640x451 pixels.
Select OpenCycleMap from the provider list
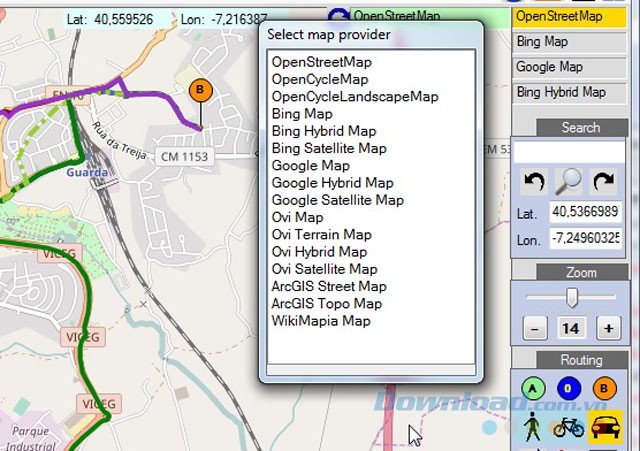click(x=320, y=79)
